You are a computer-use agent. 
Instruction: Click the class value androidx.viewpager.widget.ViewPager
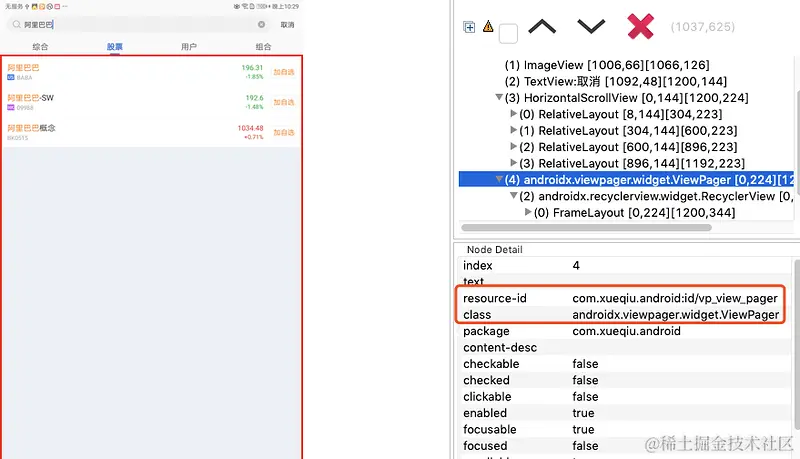[676, 315]
